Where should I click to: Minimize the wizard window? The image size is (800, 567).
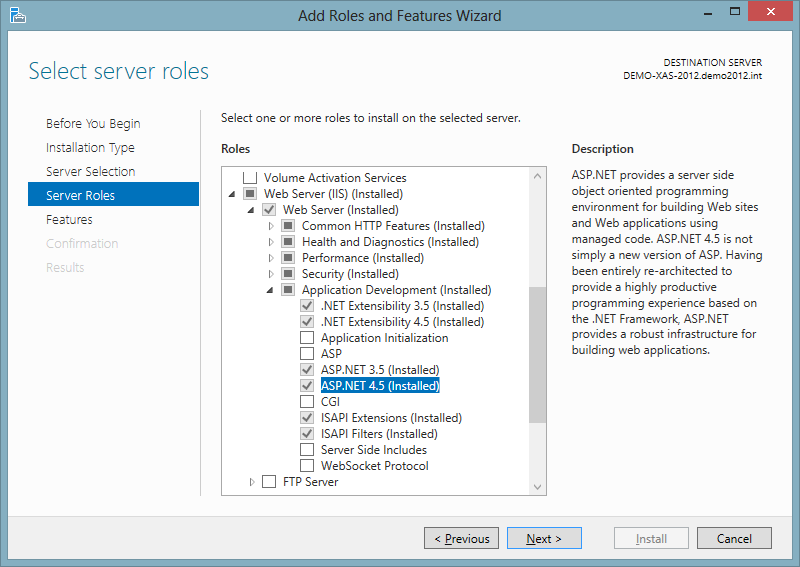(x=708, y=13)
